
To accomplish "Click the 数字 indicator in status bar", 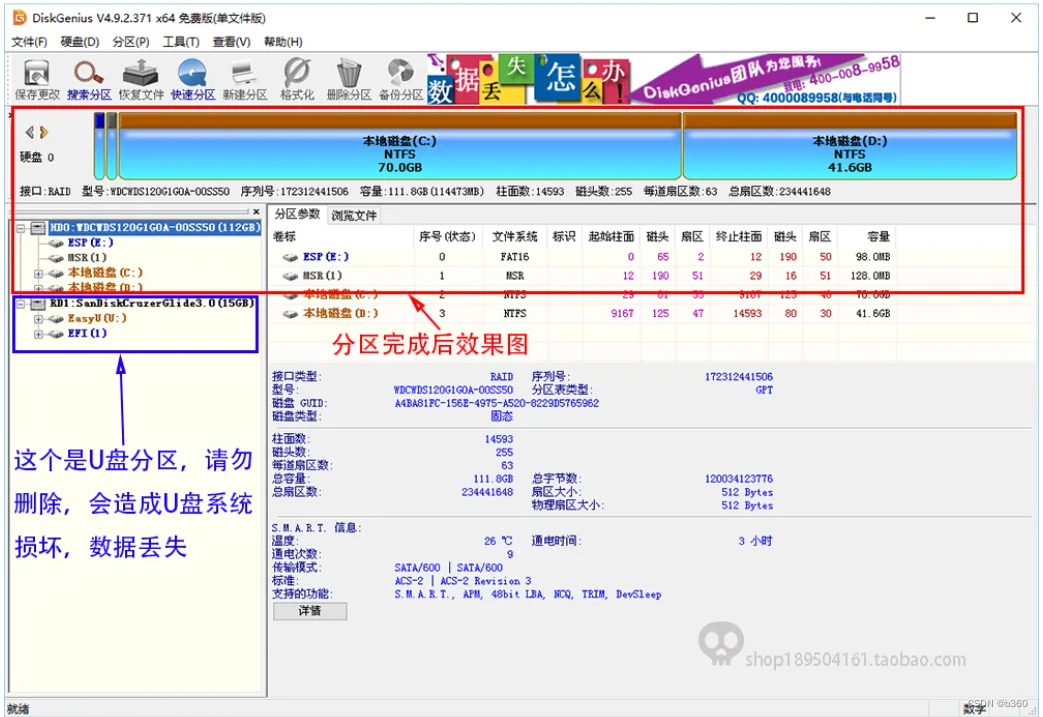I will point(974,710).
